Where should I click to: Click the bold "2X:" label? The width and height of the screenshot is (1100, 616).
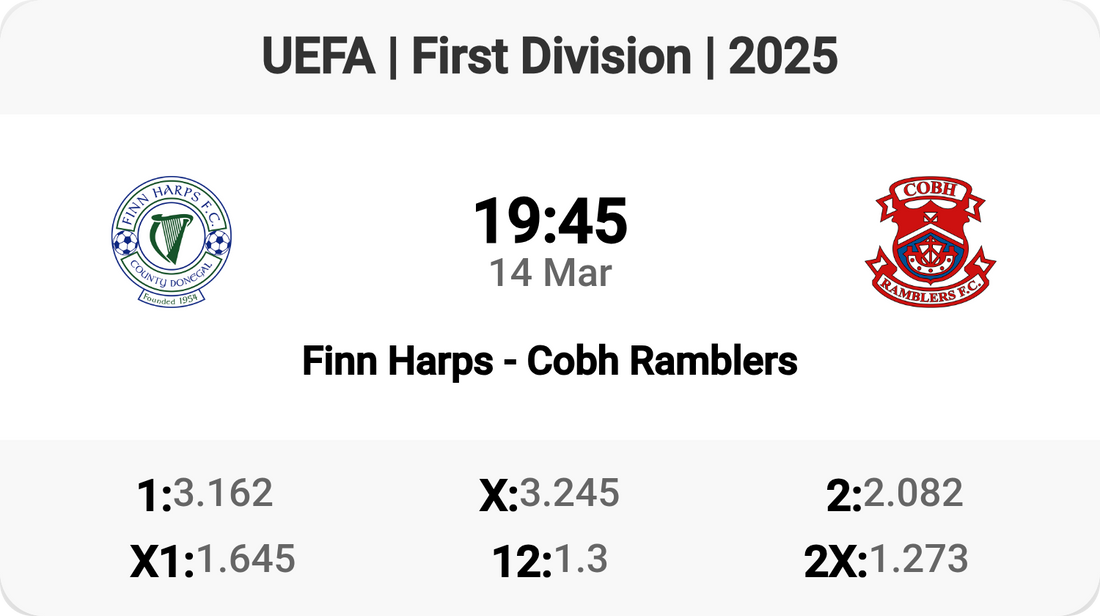(x=836, y=563)
